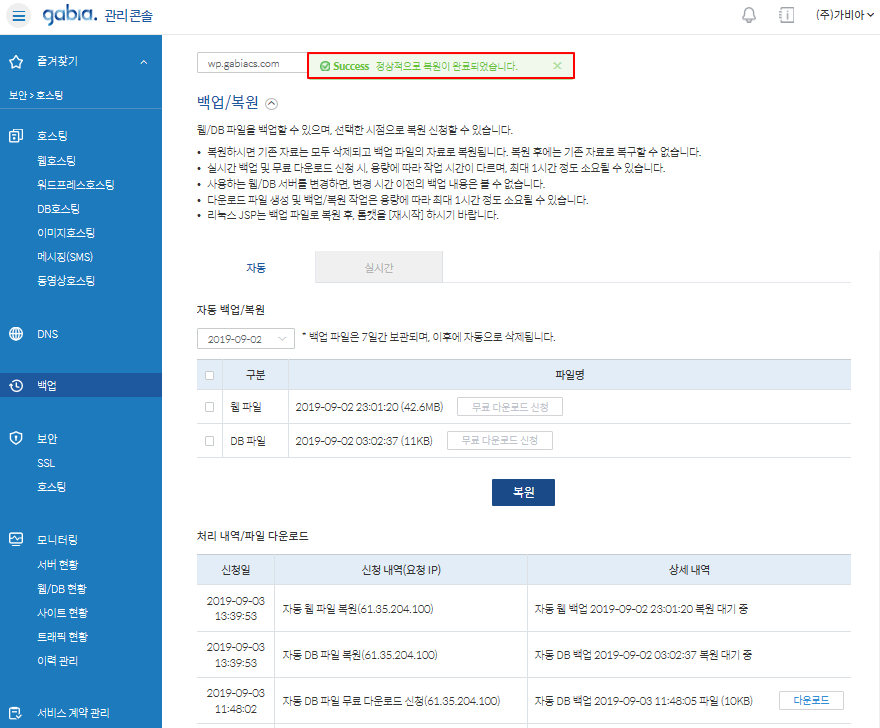Click 무료 다운로드 신청 for DB 파일
Screen dimensions: 880x728
(x=499, y=441)
